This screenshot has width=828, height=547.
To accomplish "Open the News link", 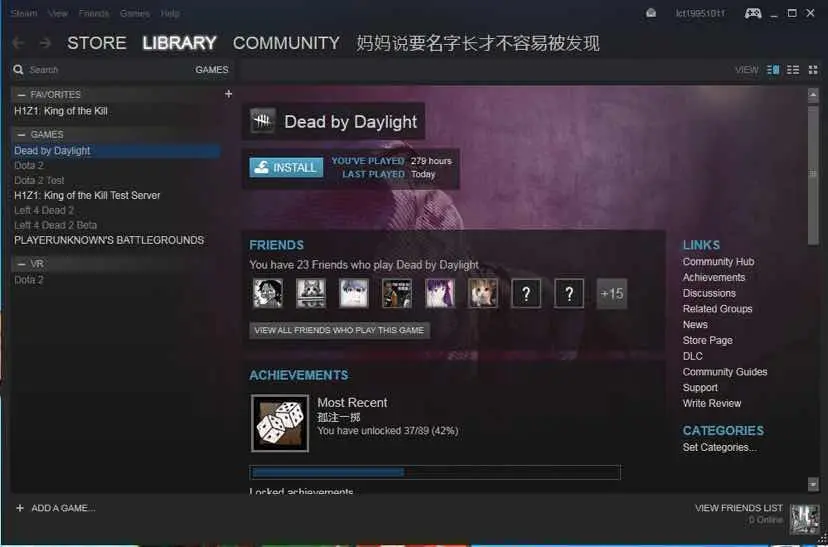I will [695, 325].
